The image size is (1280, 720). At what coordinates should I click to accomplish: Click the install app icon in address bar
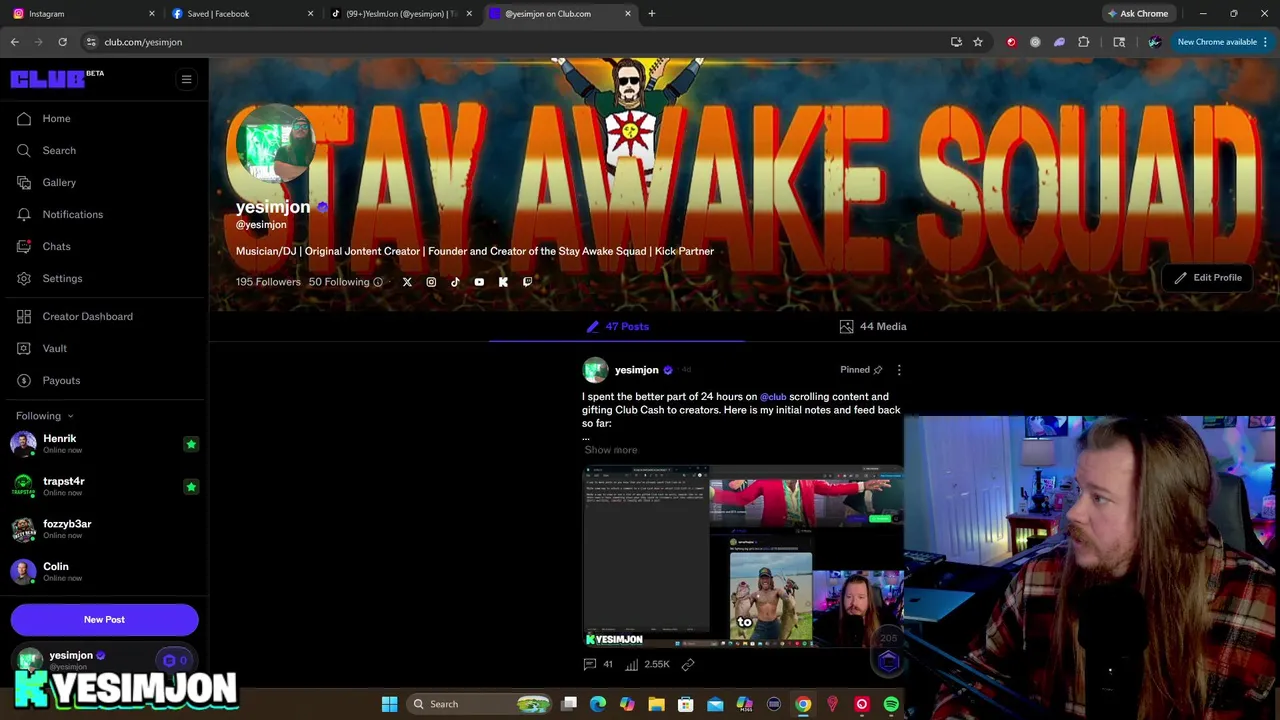[x=956, y=42]
